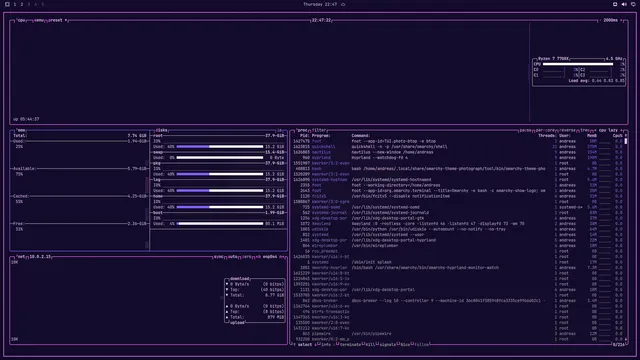The width and height of the screenshot is (640, 360).
Task: Toggle the net box label
Action: coord(21,257)
